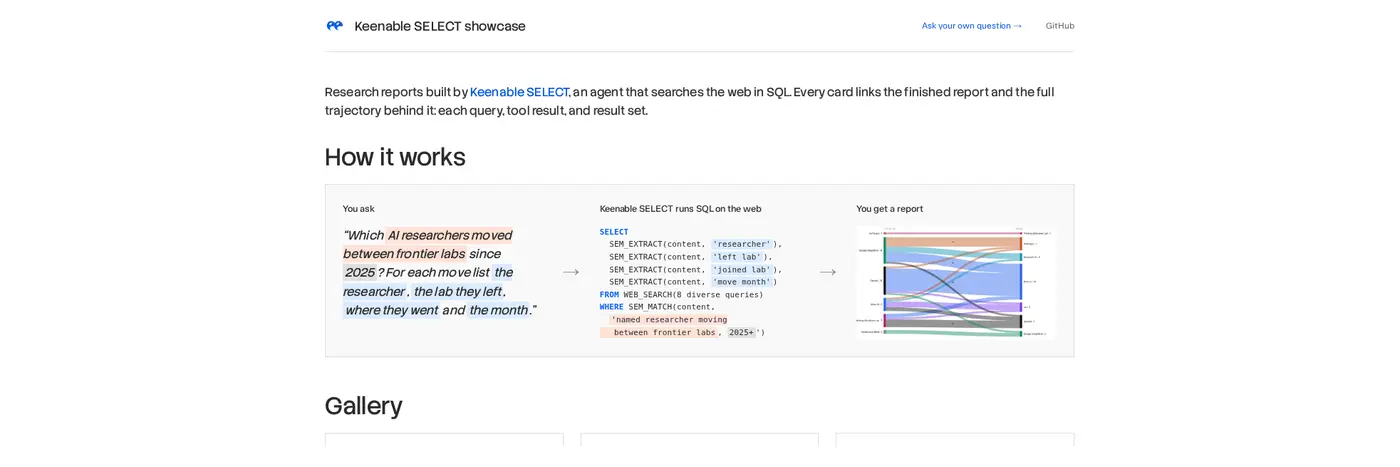Click highlighted phrase 'AI researchers moved'
Screen dimensions: 1400x467
click(x=449, y=235)
